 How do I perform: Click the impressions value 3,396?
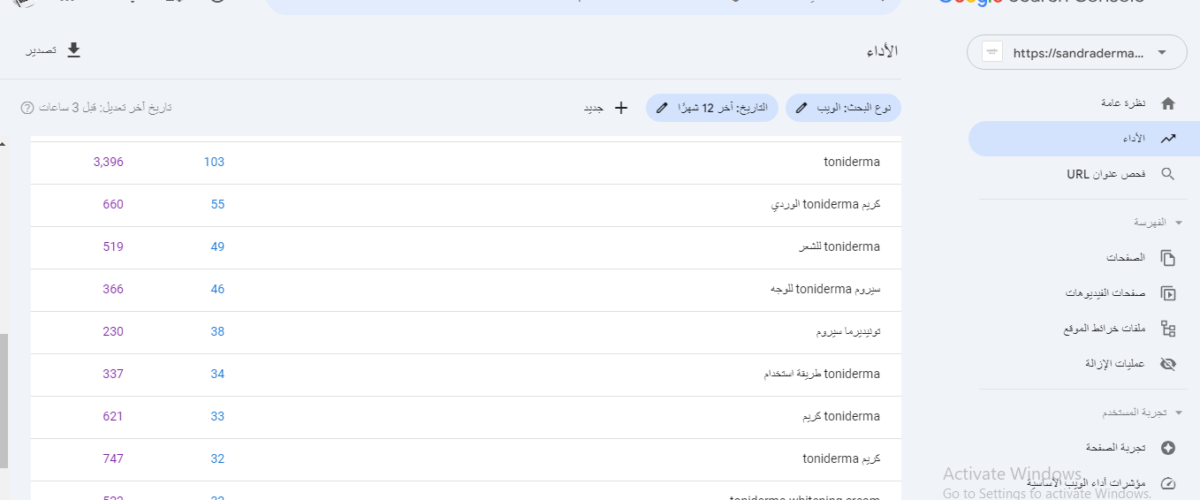pos(108,162)
